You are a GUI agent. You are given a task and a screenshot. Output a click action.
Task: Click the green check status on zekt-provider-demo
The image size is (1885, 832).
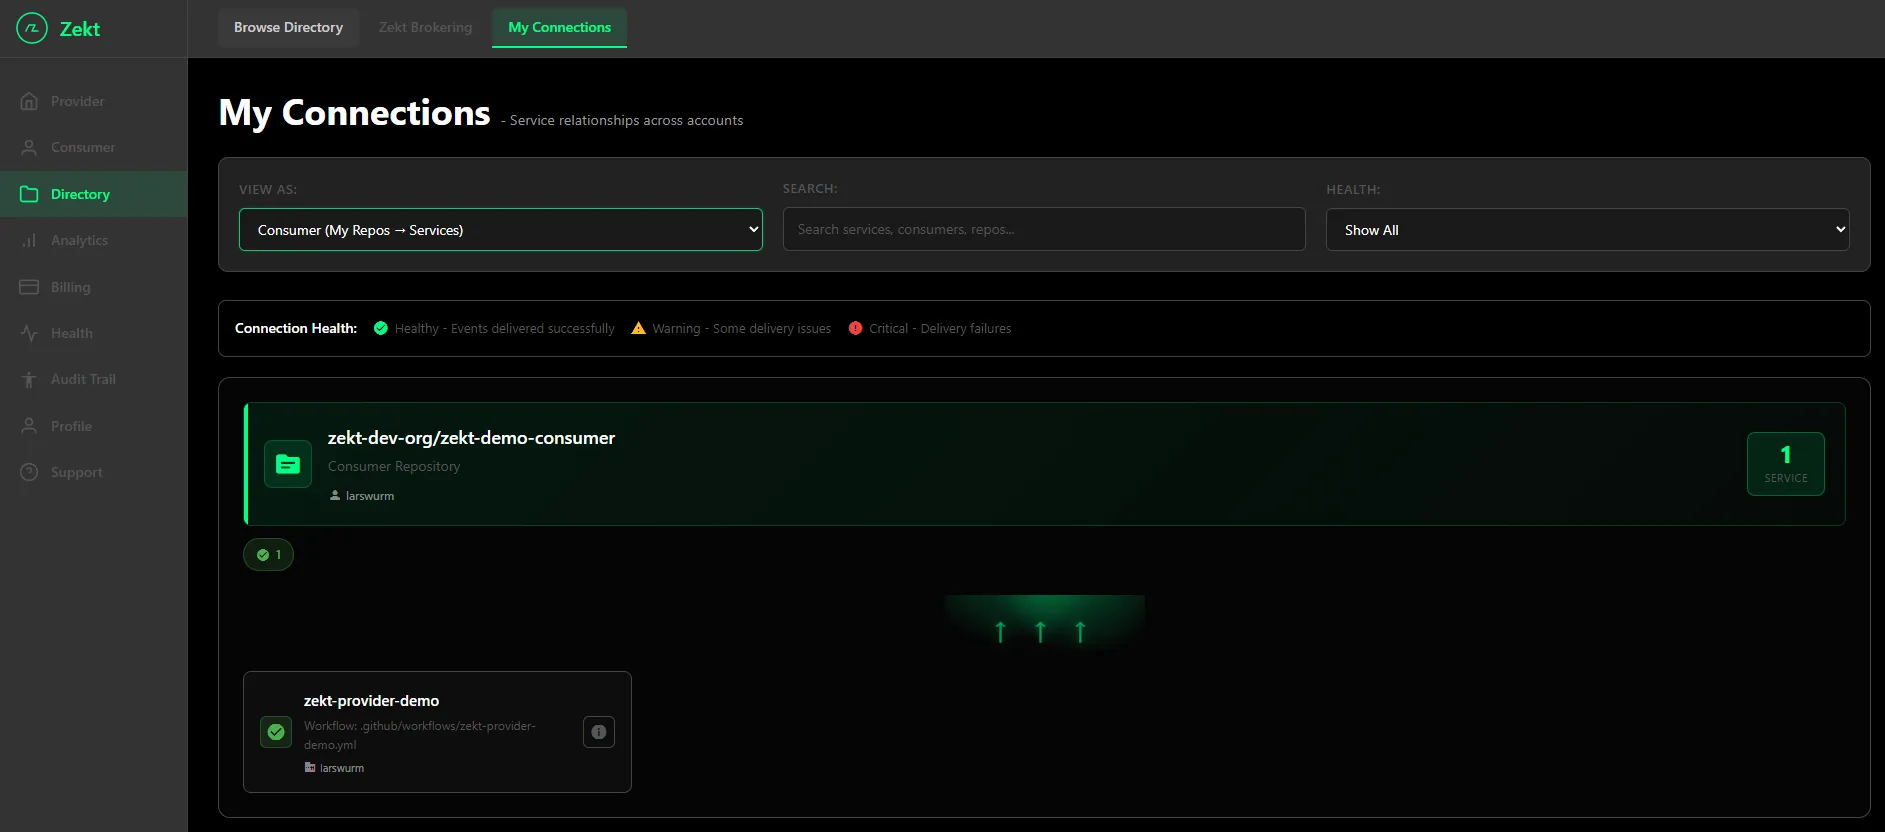point(276,732)
